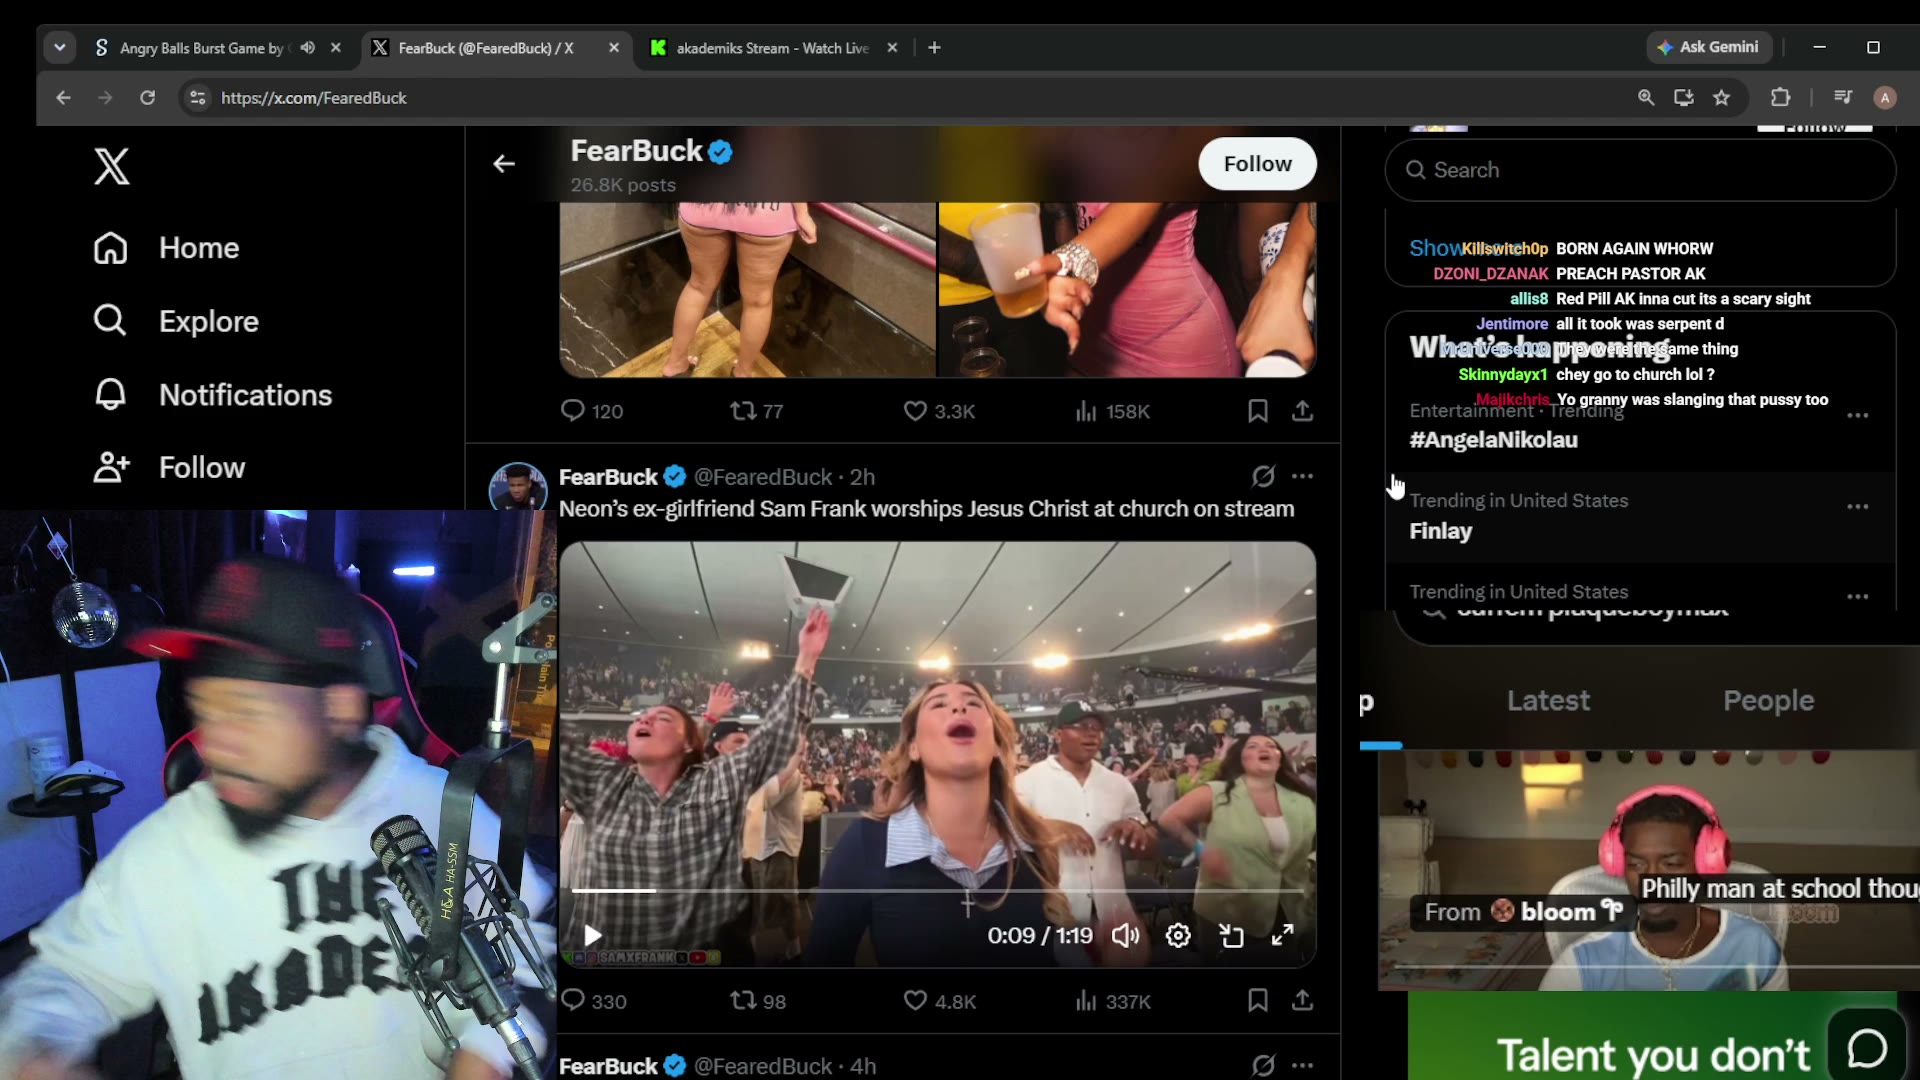Screen dimensions: 1920x1080
Task: Open Grok actions on the Sam Frank post
Action: point(1263,477)
